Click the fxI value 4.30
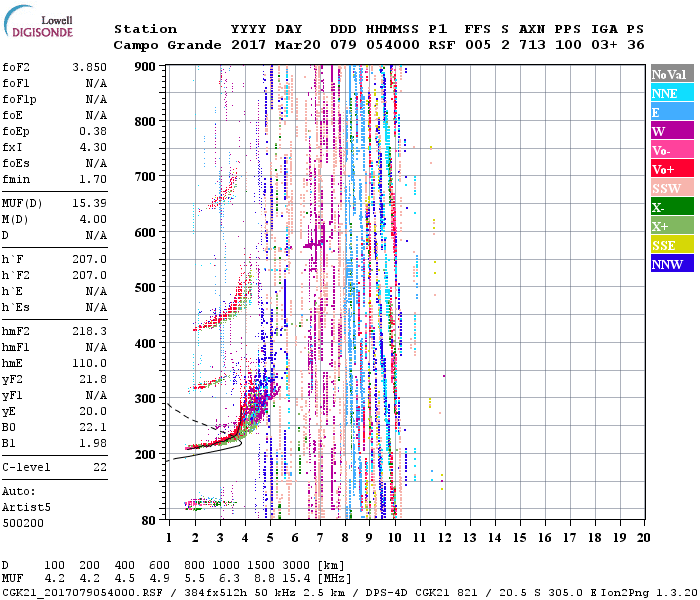 click(x=93, y=147)
